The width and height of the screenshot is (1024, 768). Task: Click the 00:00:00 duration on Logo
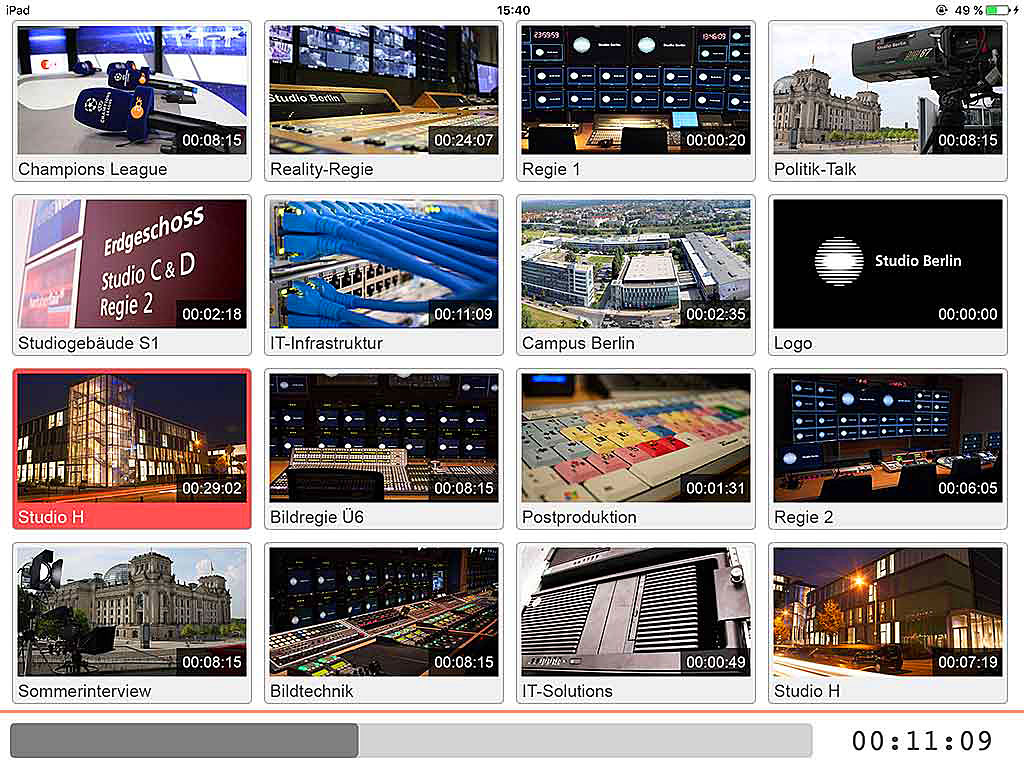point(968,314)
